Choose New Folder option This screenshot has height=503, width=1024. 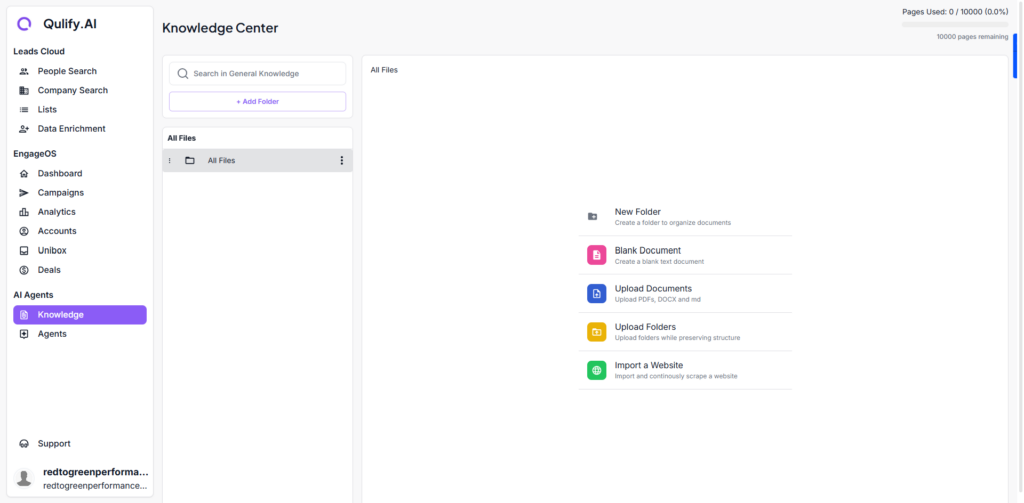point(685,217)
